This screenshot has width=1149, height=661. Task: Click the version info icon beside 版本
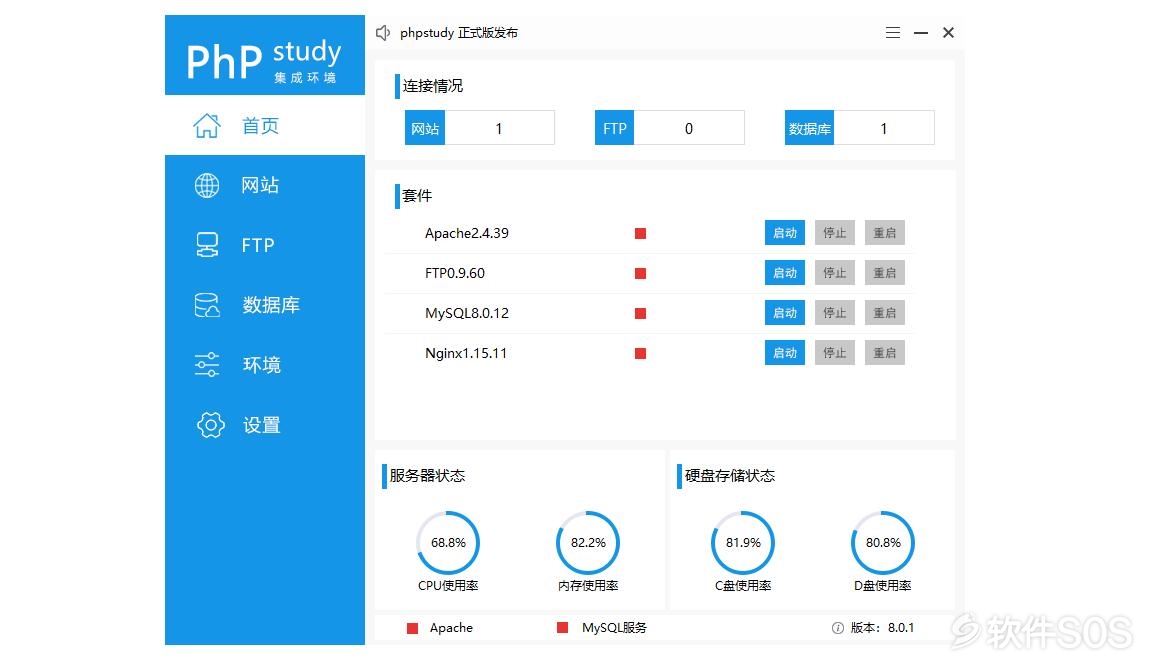838,628
